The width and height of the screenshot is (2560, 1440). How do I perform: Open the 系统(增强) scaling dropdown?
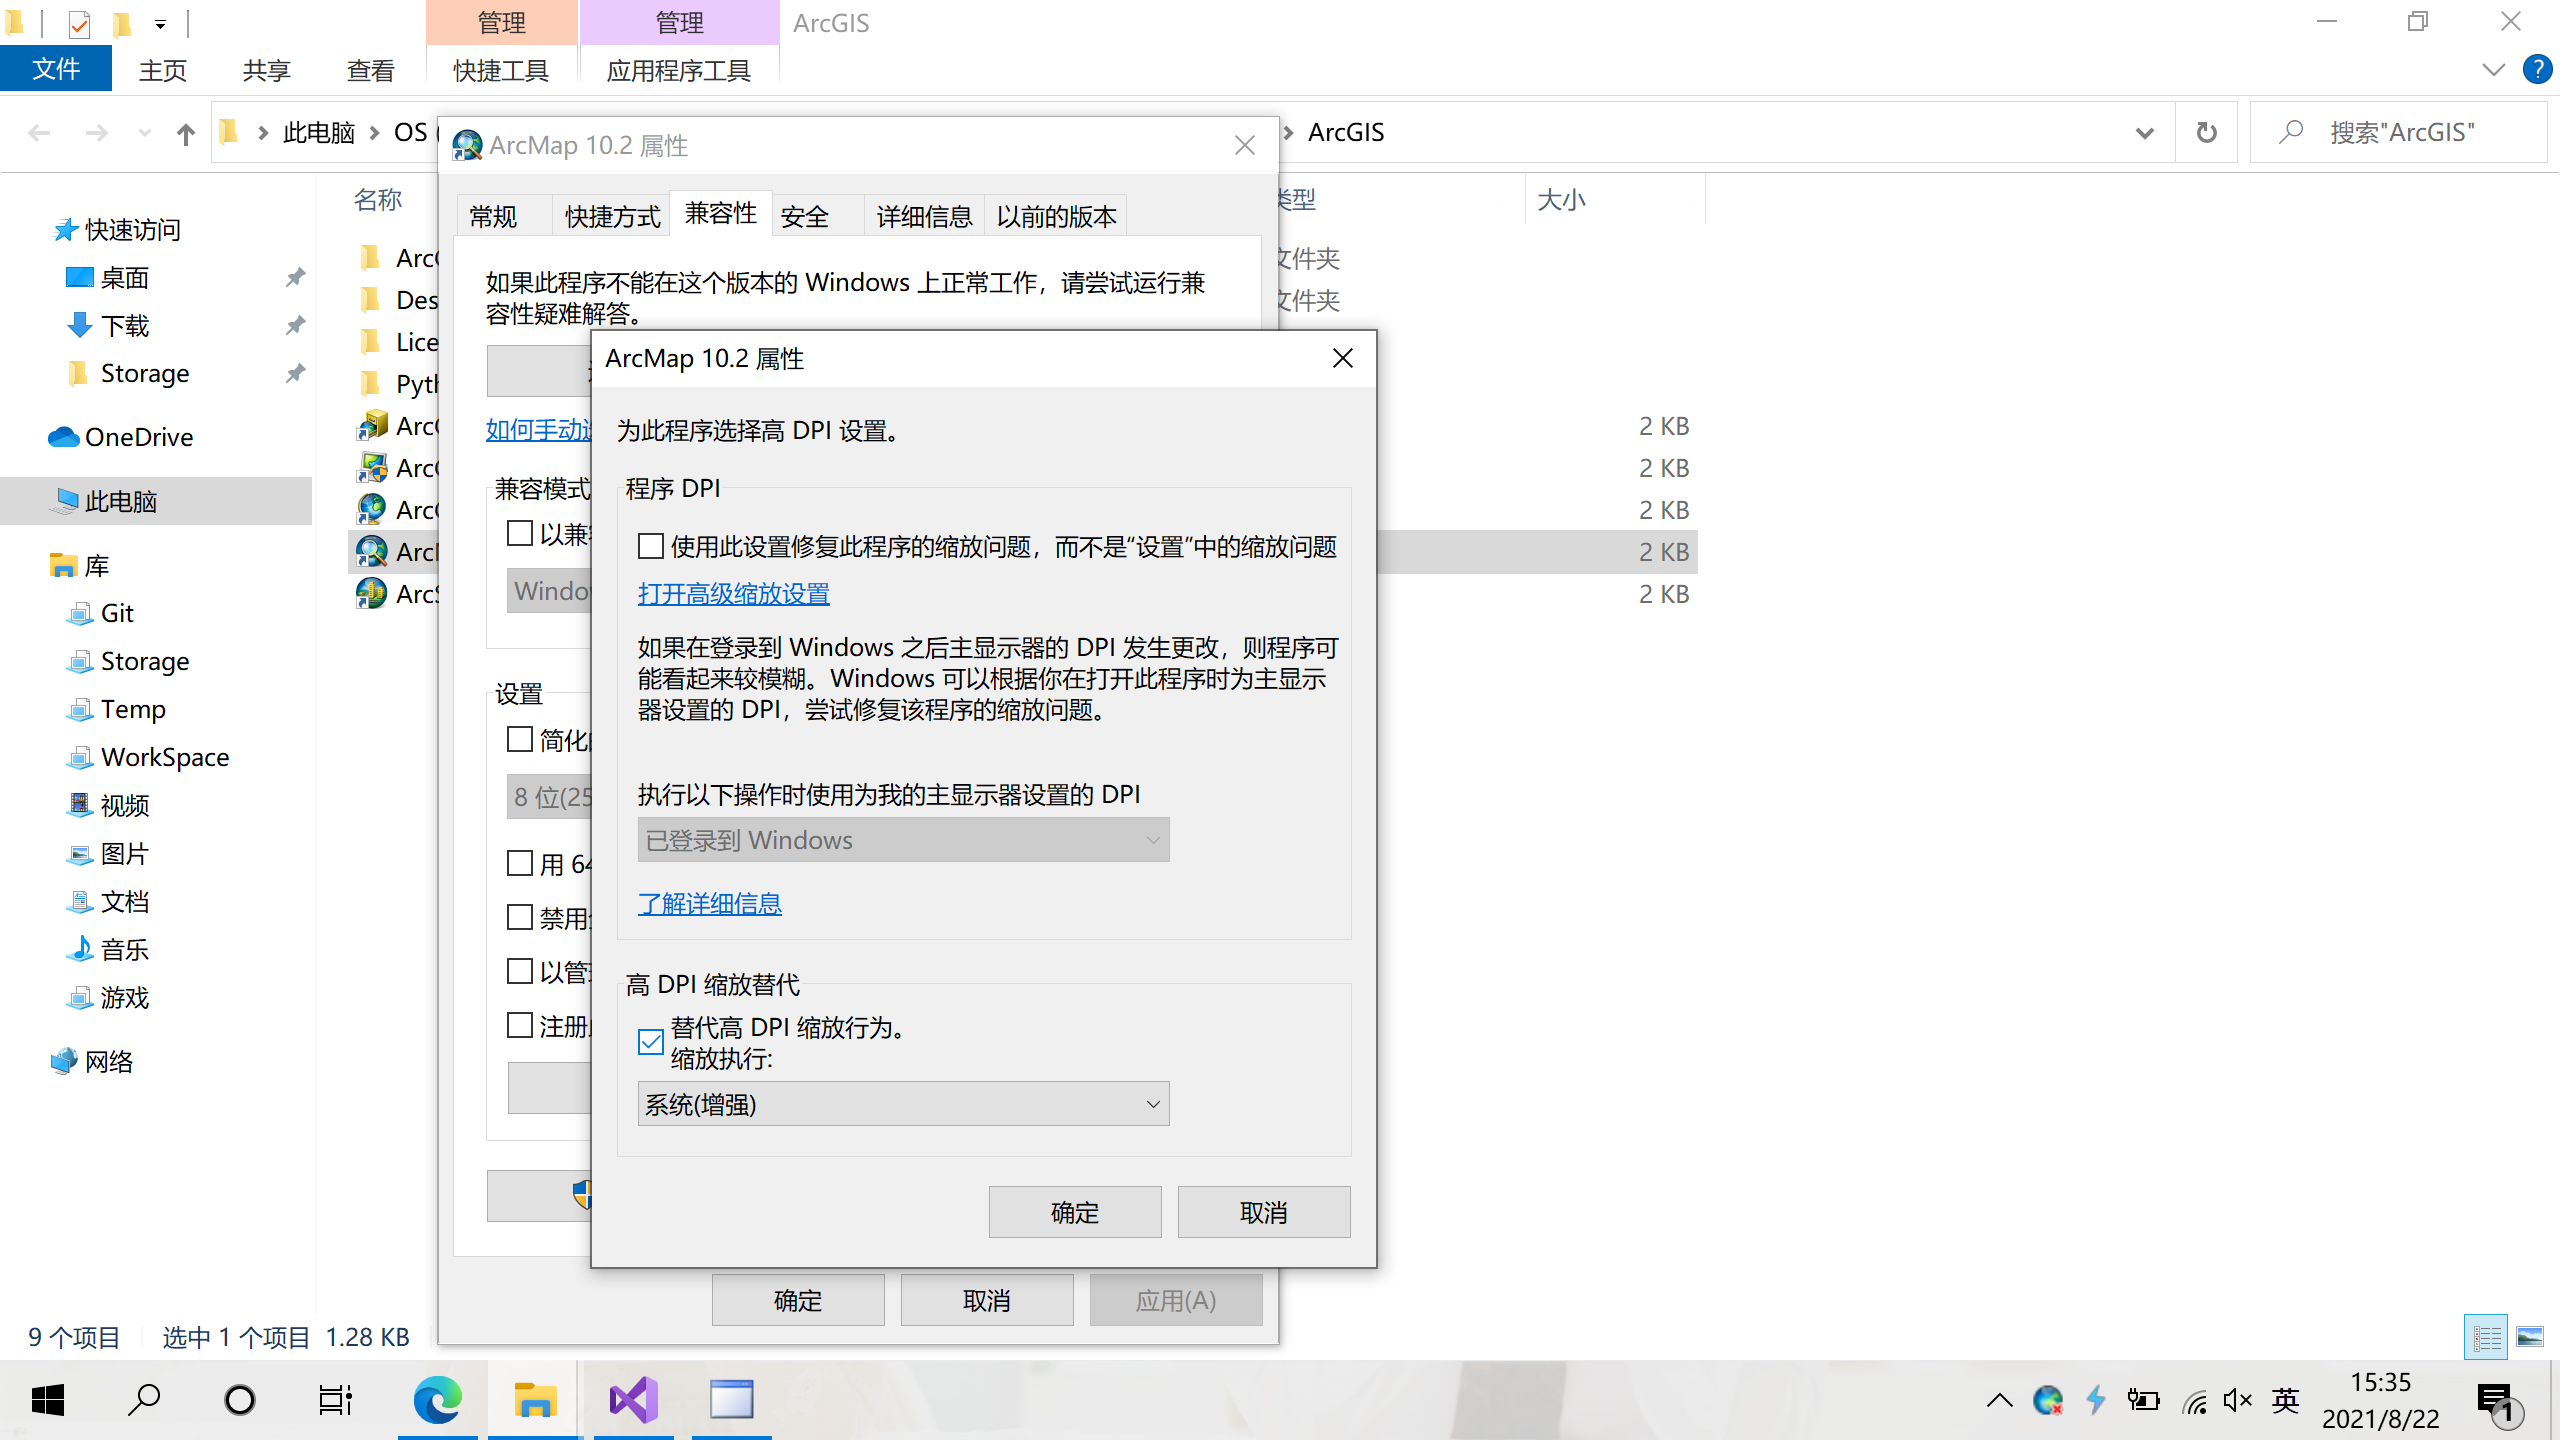point(903,1104)
